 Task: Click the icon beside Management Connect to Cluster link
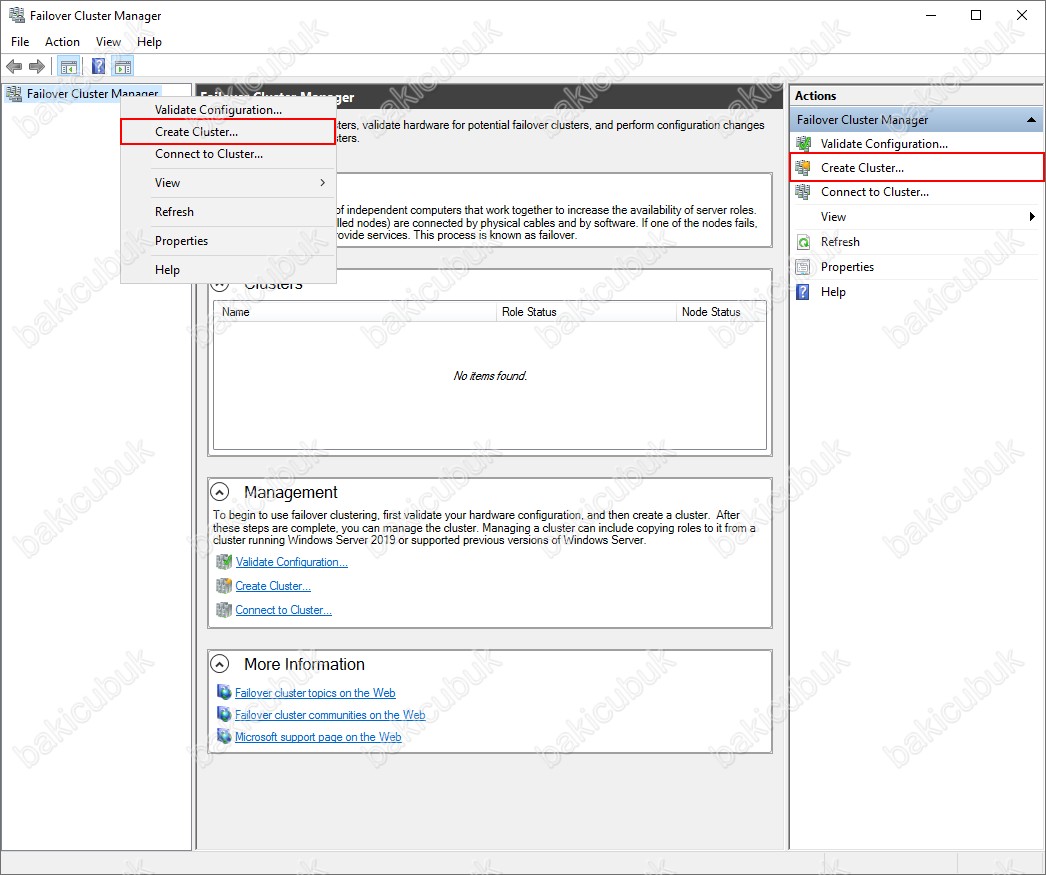click(224, 610)
